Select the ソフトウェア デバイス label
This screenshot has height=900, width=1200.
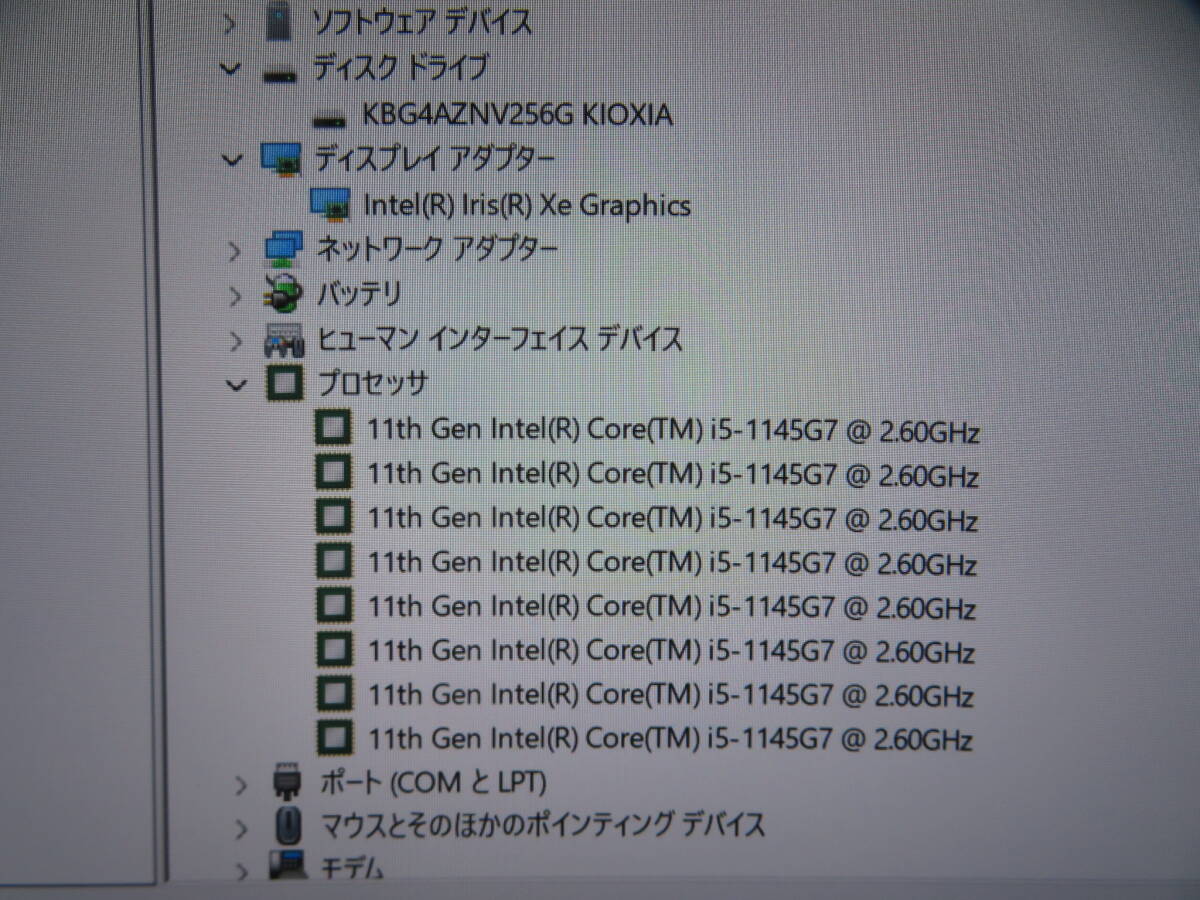pyautogui.click(x=423, y=22)
